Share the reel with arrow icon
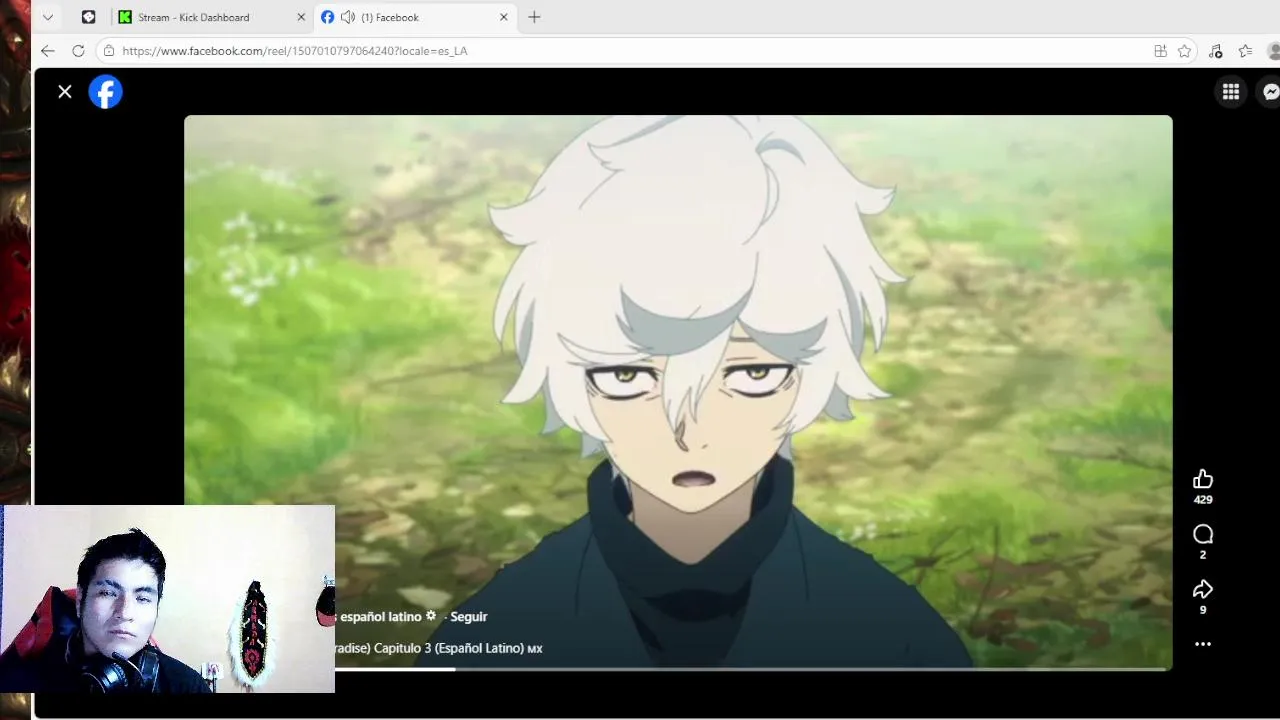The width and height of the screenshot is (1280, 720). click(x=1203, y=589)
